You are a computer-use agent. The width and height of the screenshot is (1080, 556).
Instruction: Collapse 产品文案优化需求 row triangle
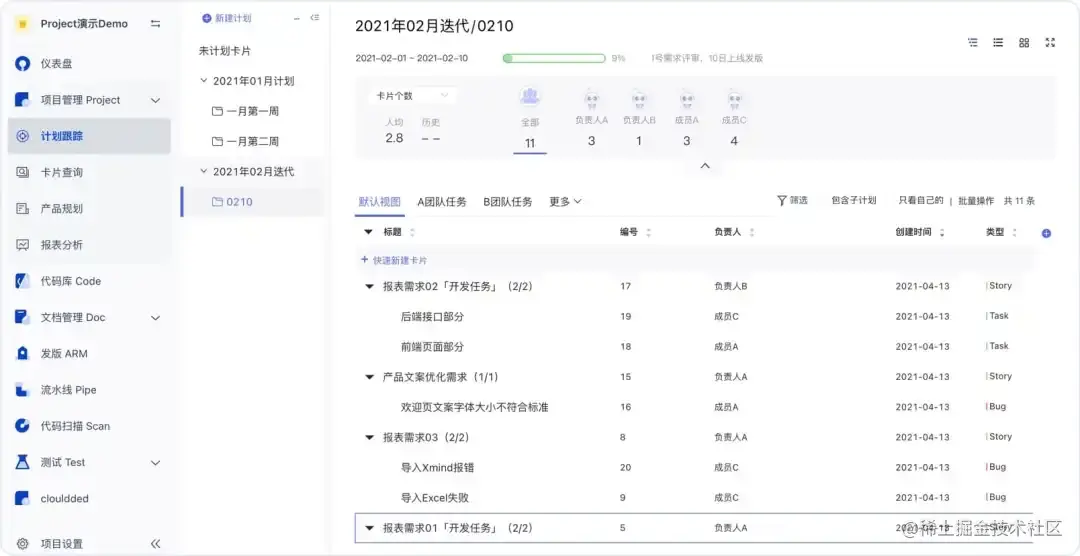coord(369,377)
